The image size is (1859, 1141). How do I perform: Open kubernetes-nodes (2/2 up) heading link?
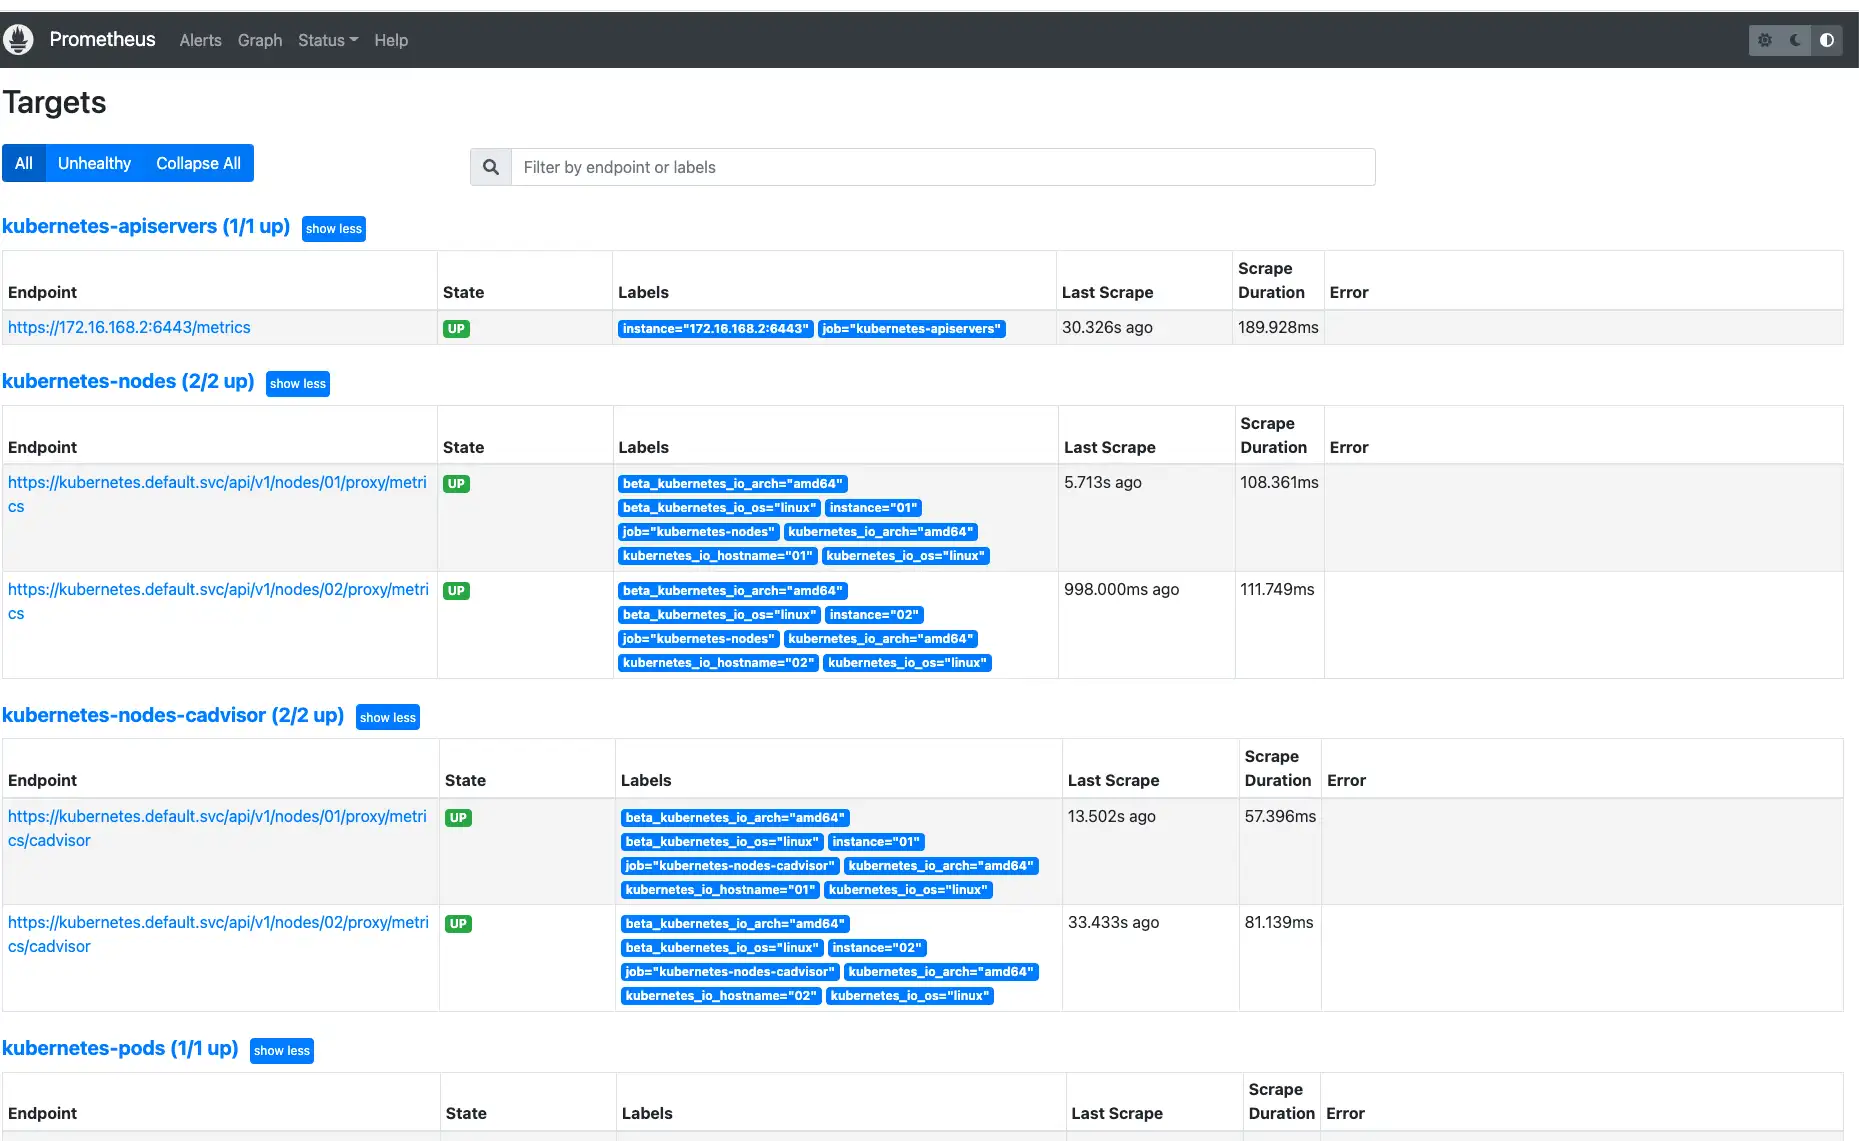[128, 382]
